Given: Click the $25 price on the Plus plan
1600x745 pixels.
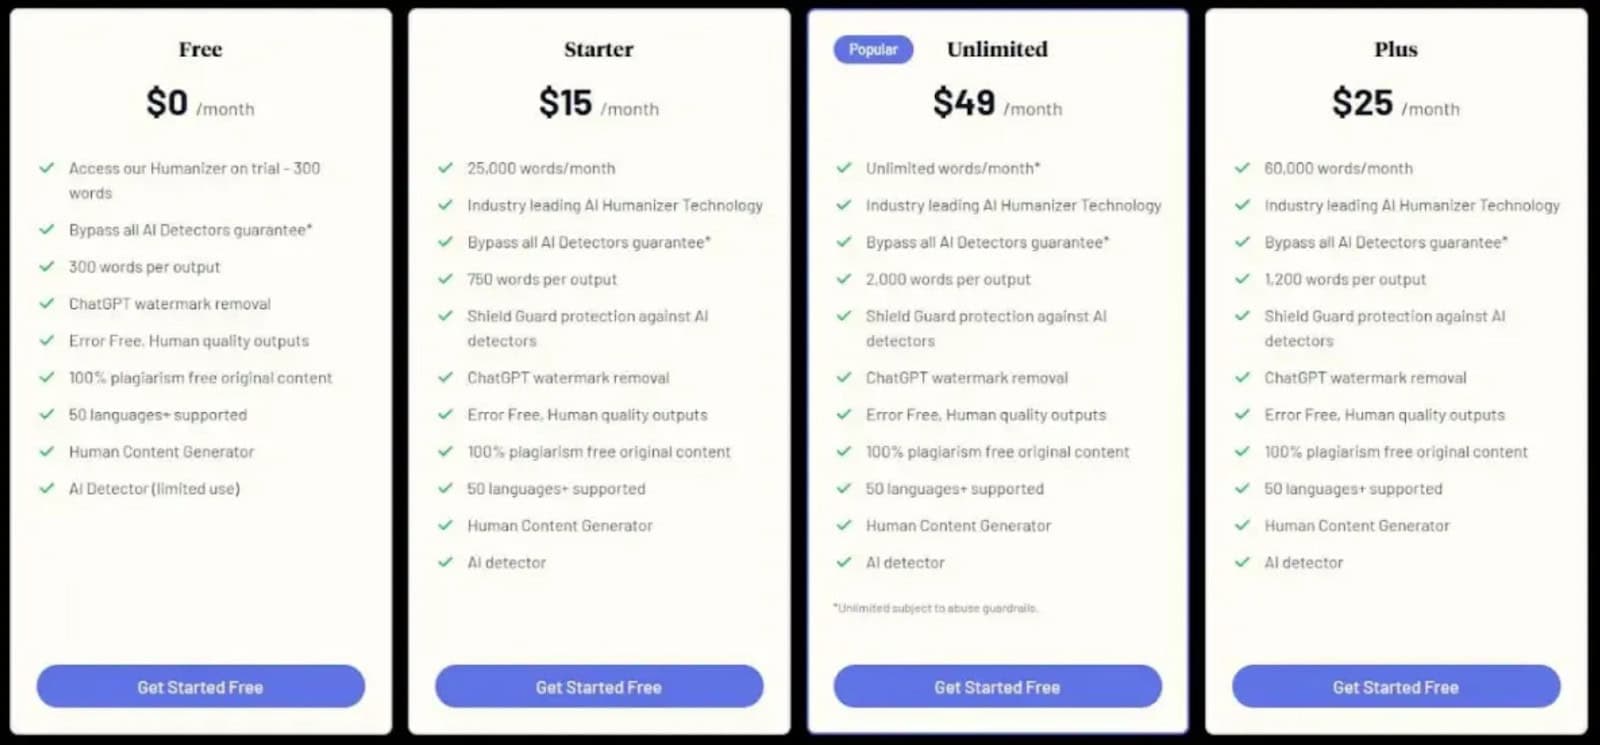Looking at the screenshot, I should tap(1362, 101).
